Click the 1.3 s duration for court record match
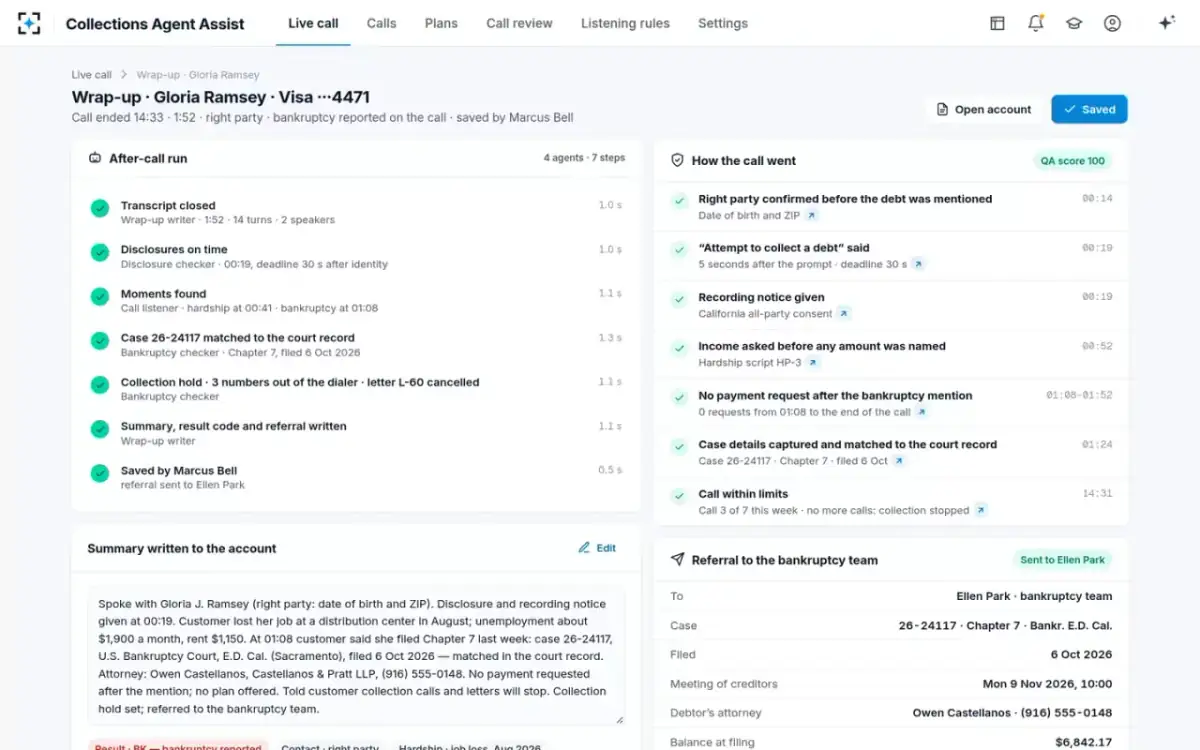Viewport: 1200px width, 750px height. pos(610,338)
